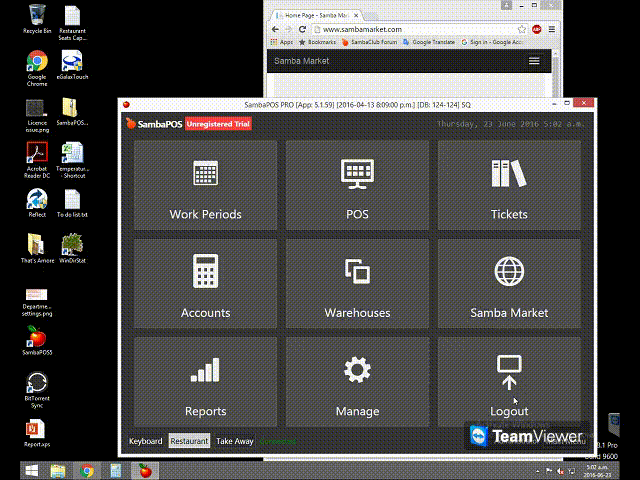The image size is (640, 480).
Task: Click the SambaPOS logo in header
Action: pos(154,124)
